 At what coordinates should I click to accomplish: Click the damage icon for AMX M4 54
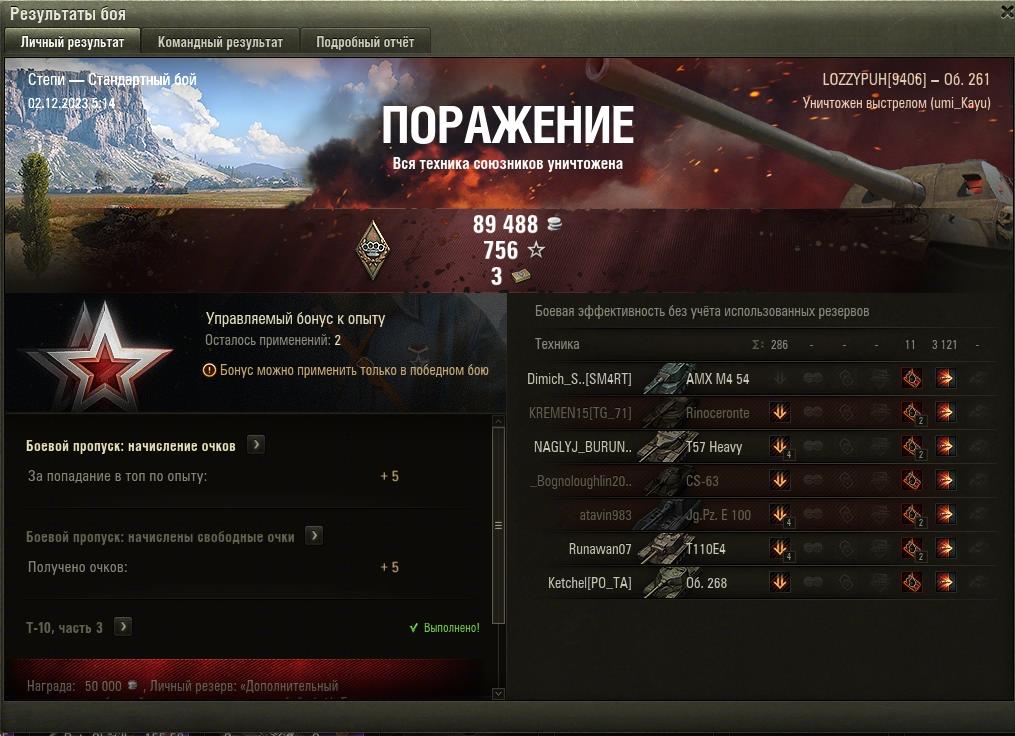(945, 378)
